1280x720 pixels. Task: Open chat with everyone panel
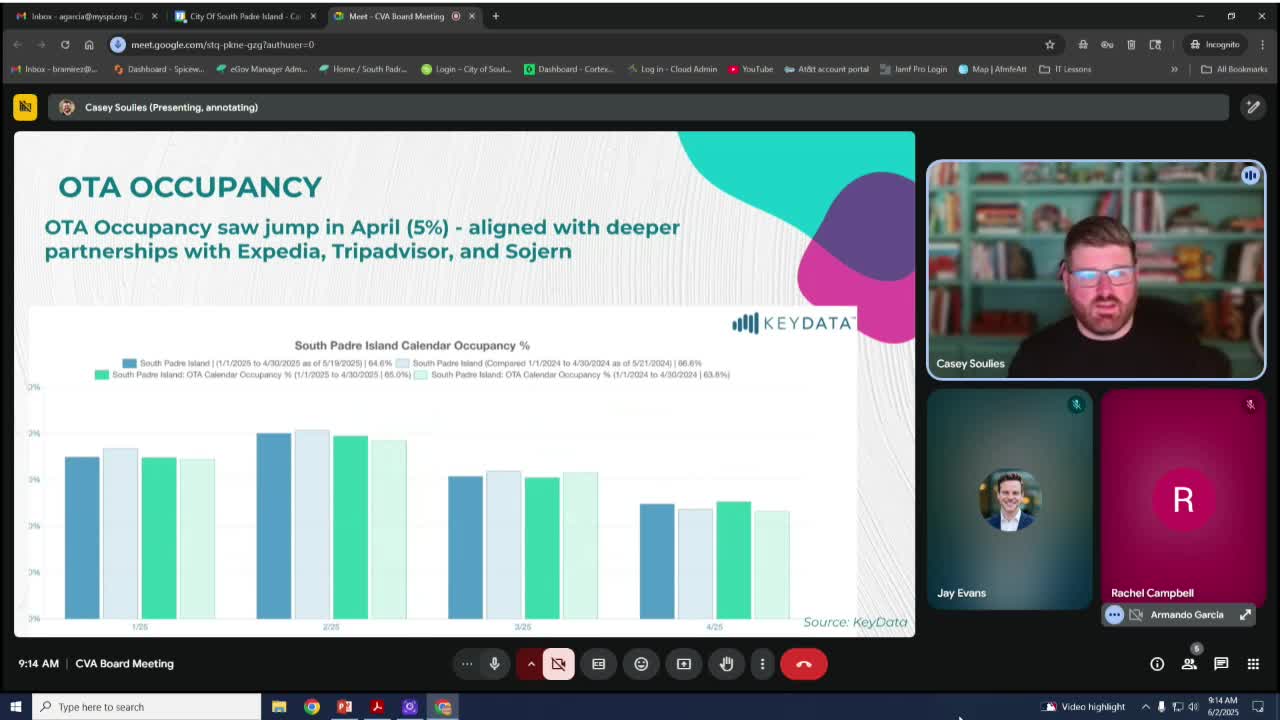pos(1221,664)
